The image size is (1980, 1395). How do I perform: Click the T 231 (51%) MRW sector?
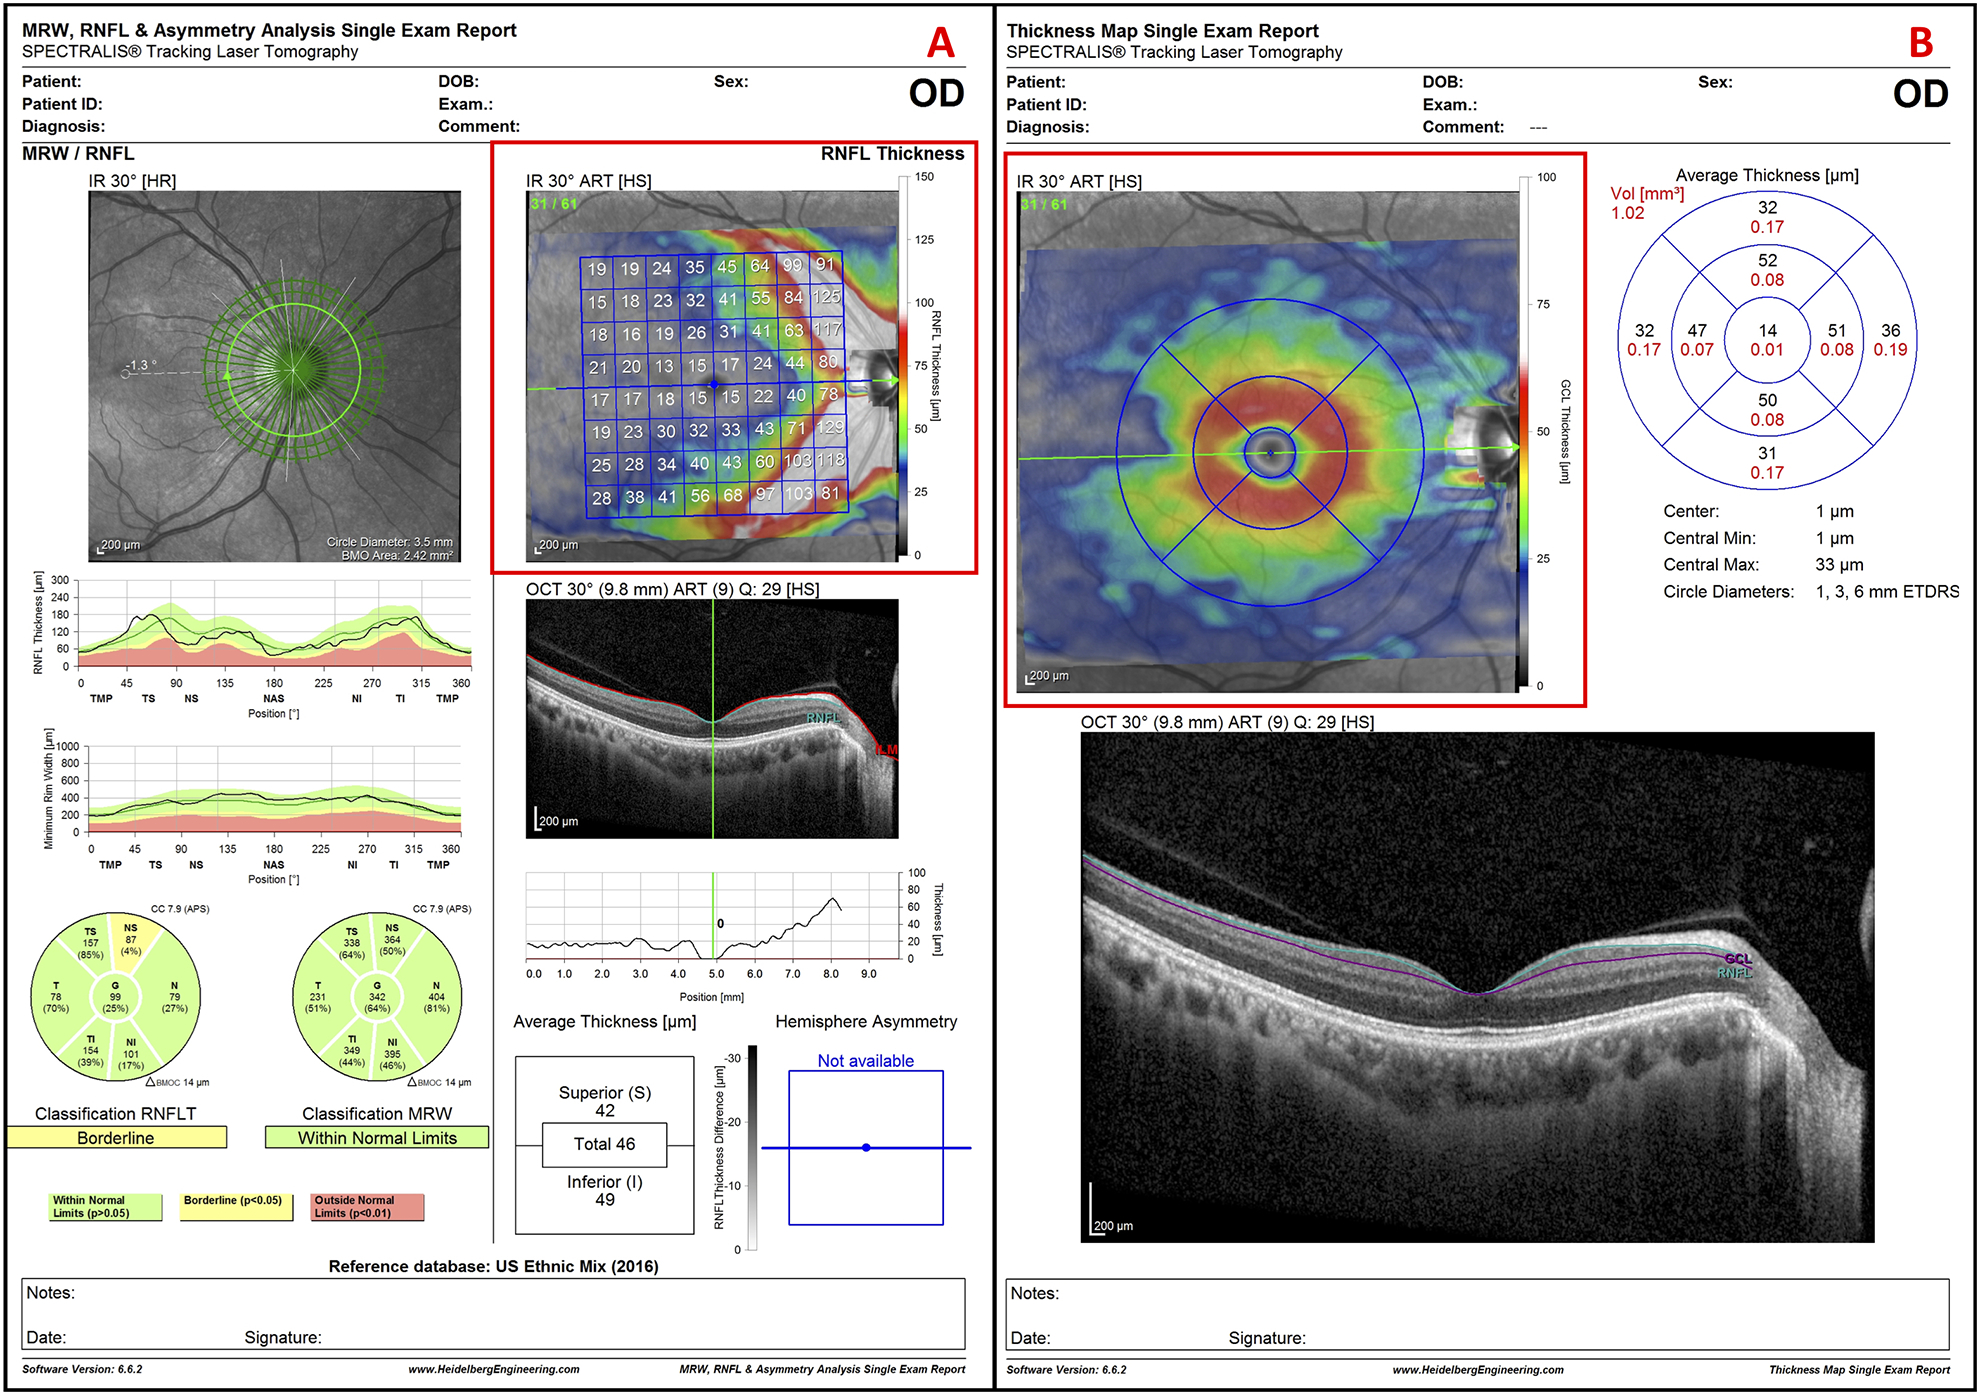pos(318,996)
